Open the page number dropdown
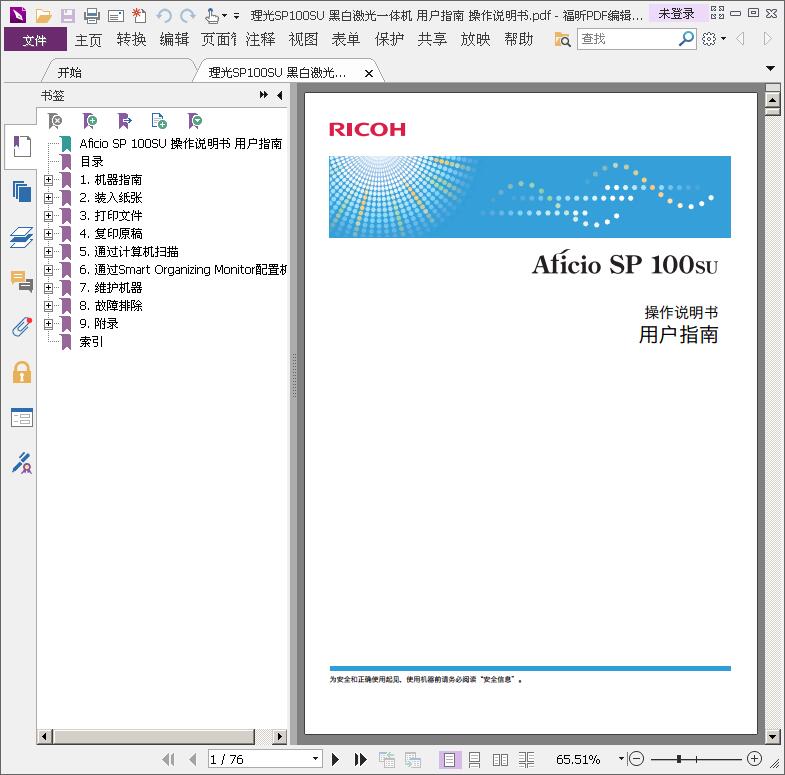Screen dimensions: 785x775 tap(315, 759)
